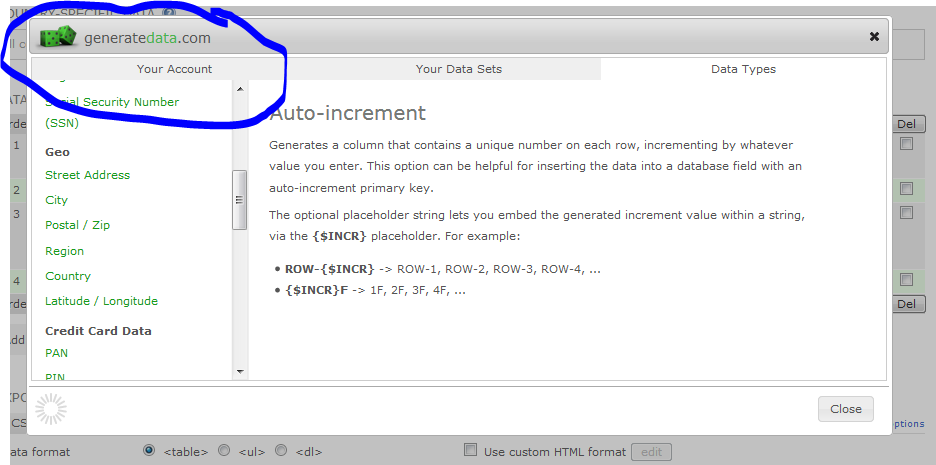The width and height of the screenshot is (936, 465).
Task: Tick the delete checkbox for row 4
Action: click(x=906, y=279)
